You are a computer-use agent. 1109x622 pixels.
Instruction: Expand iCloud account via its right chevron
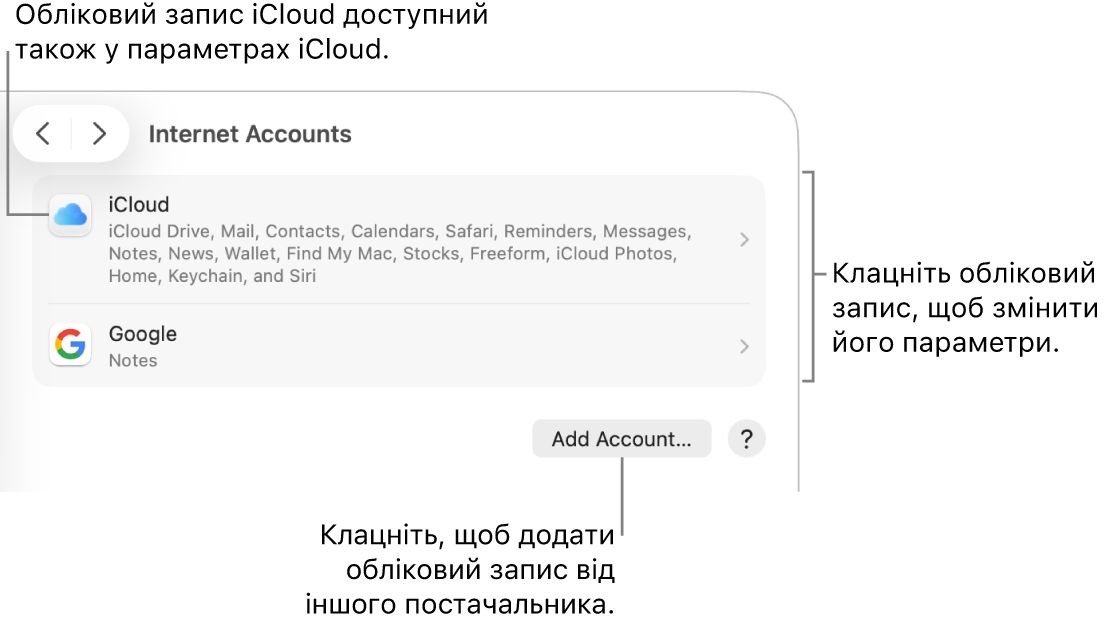click(744, 240)
